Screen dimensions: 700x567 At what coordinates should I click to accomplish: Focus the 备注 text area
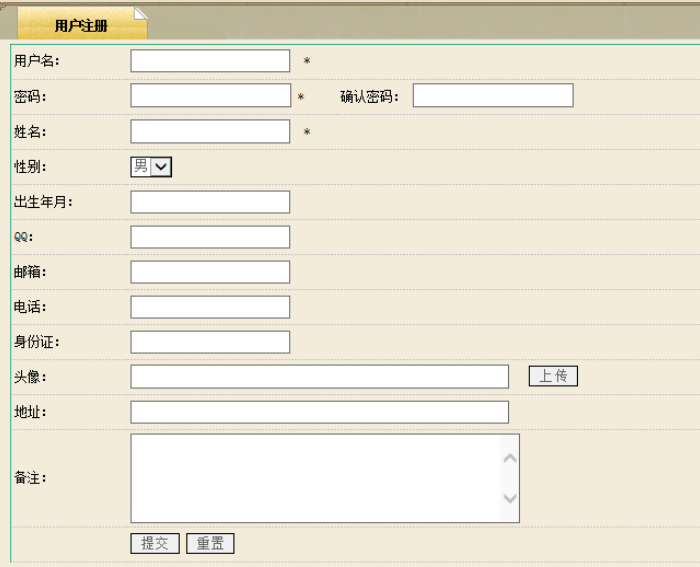click(325, 478)
